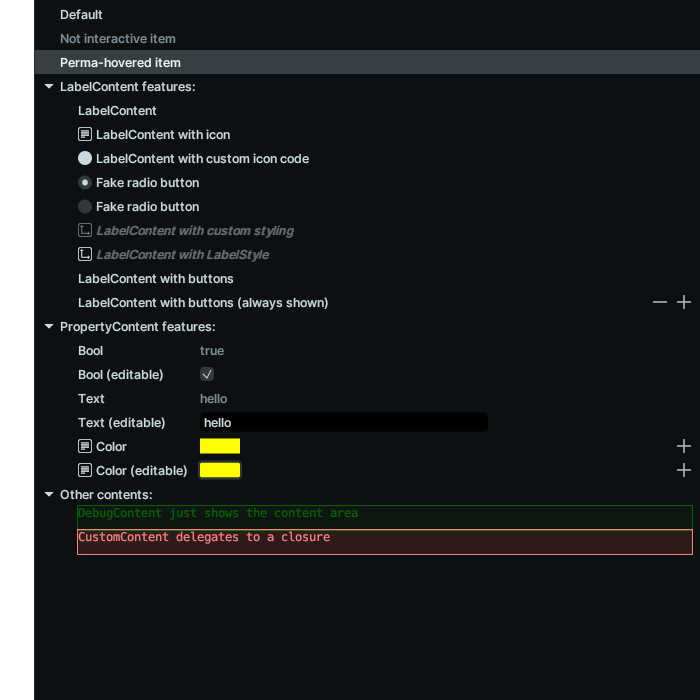Click the "LabelContent with buttons" item

point(155,279)
